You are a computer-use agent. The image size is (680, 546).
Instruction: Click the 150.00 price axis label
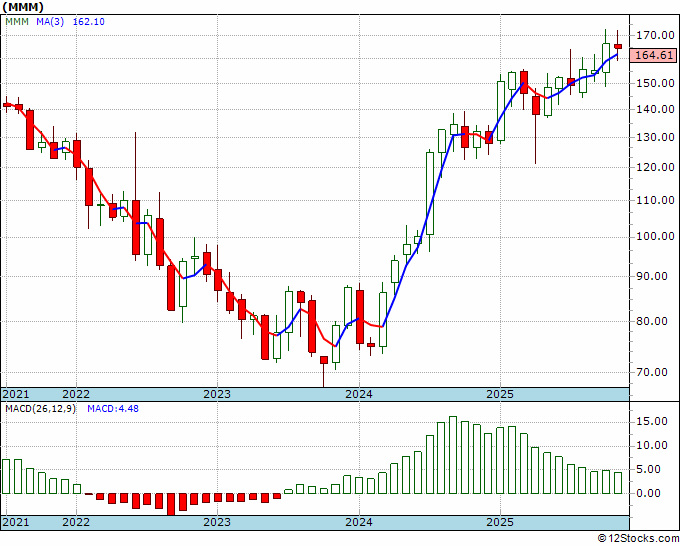coord(655,83)
